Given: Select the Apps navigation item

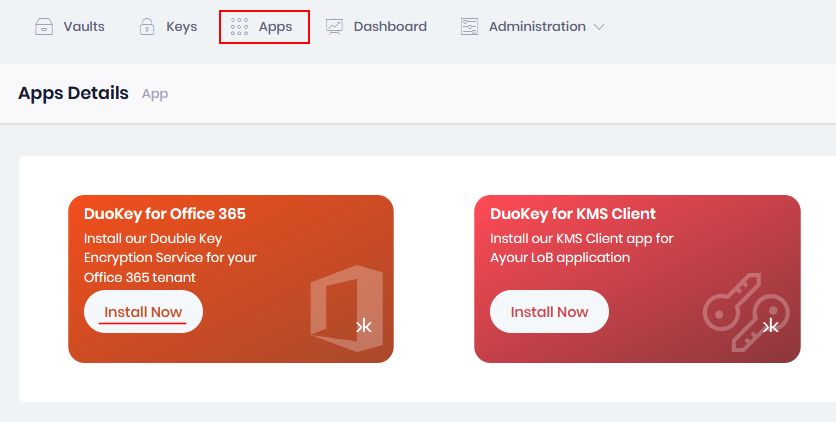Looking at the screenshot, I should point(264,27).
